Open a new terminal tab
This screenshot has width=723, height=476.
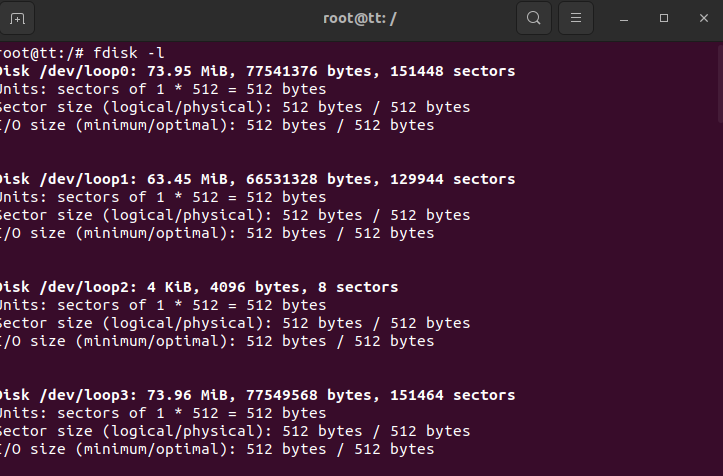(x=17, y=18)
